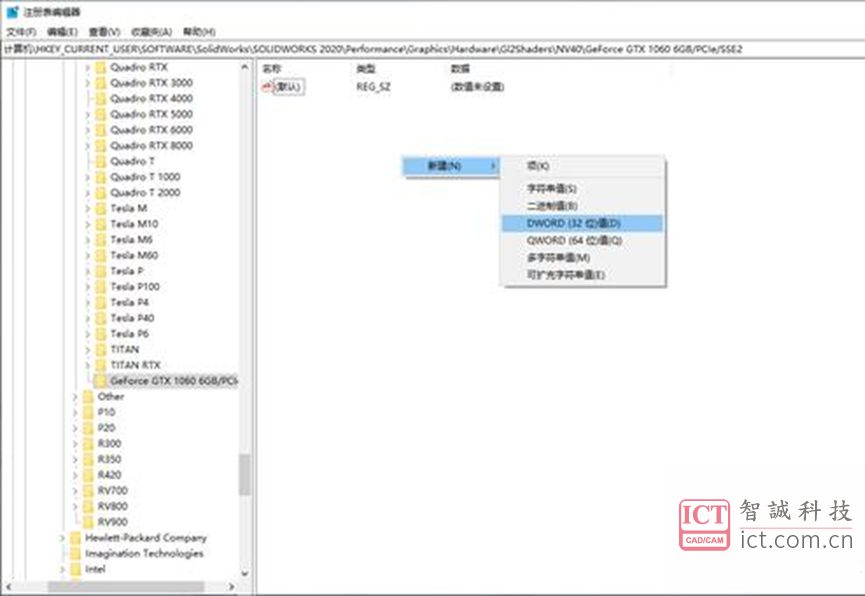
Task: Expand the Quadro RTX key arrow
Action: pos(88,67)
